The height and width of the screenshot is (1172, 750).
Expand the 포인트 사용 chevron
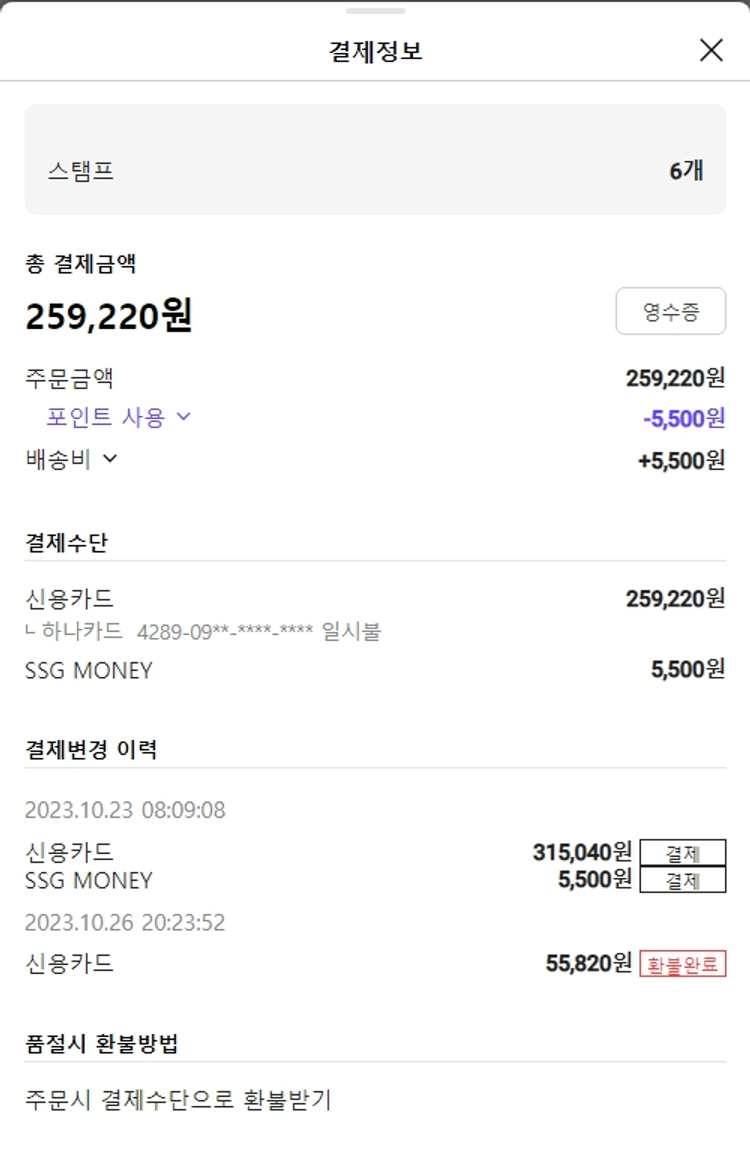click(183, 417)
